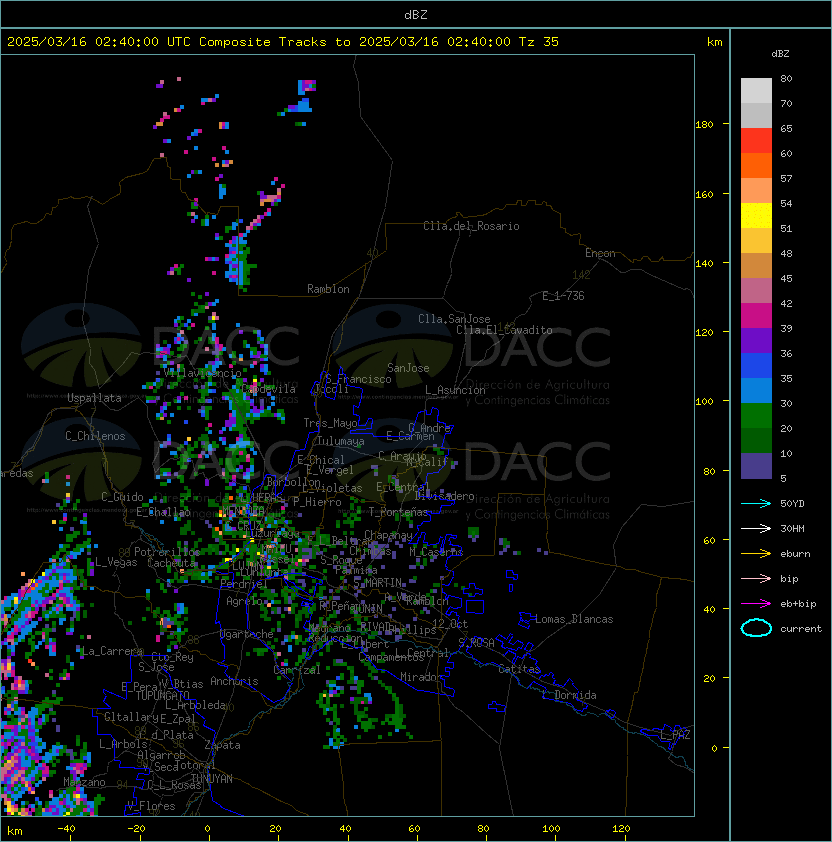Click the 'L_Dormida' map label
Screen dimensions: 832x842
coord(569,695)
